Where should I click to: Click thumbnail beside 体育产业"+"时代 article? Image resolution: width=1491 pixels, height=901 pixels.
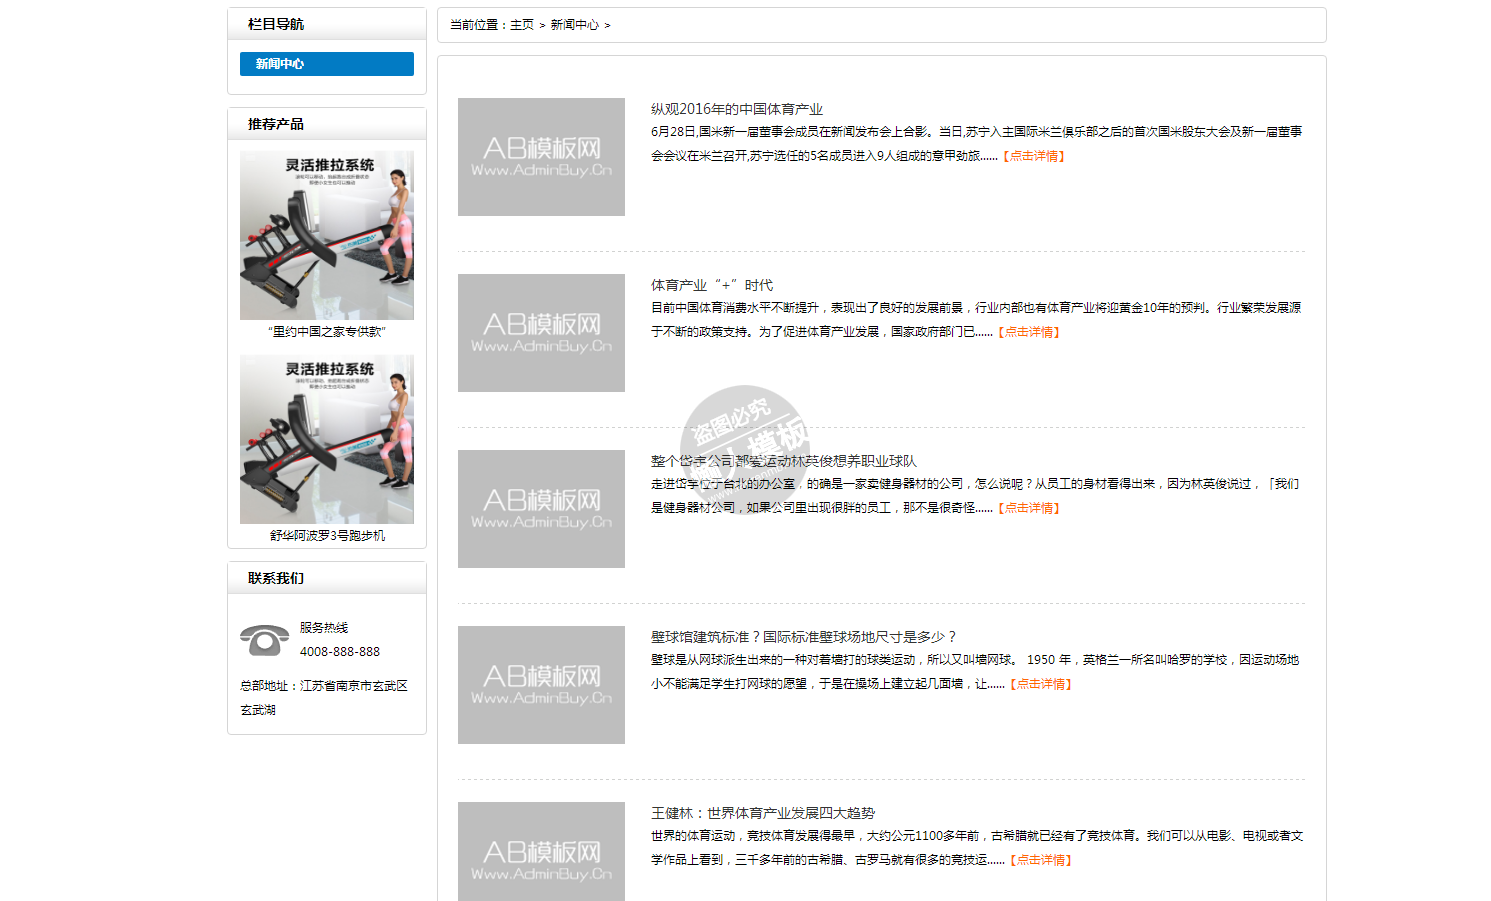541,333
